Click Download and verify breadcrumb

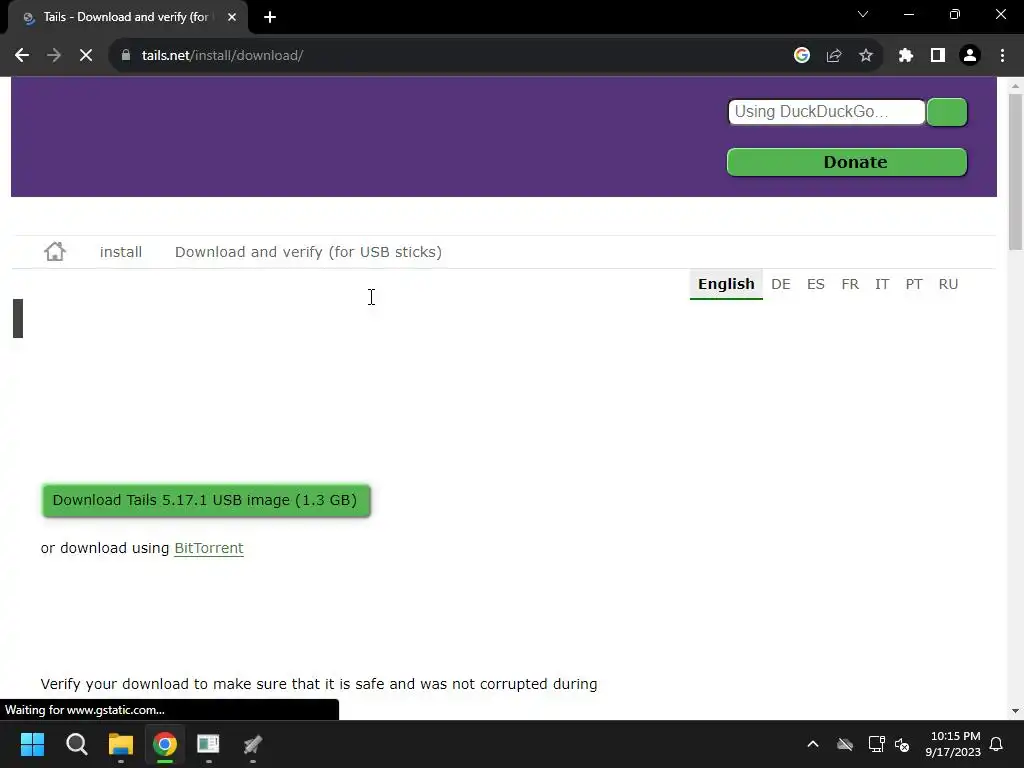(x=308, y=252)
